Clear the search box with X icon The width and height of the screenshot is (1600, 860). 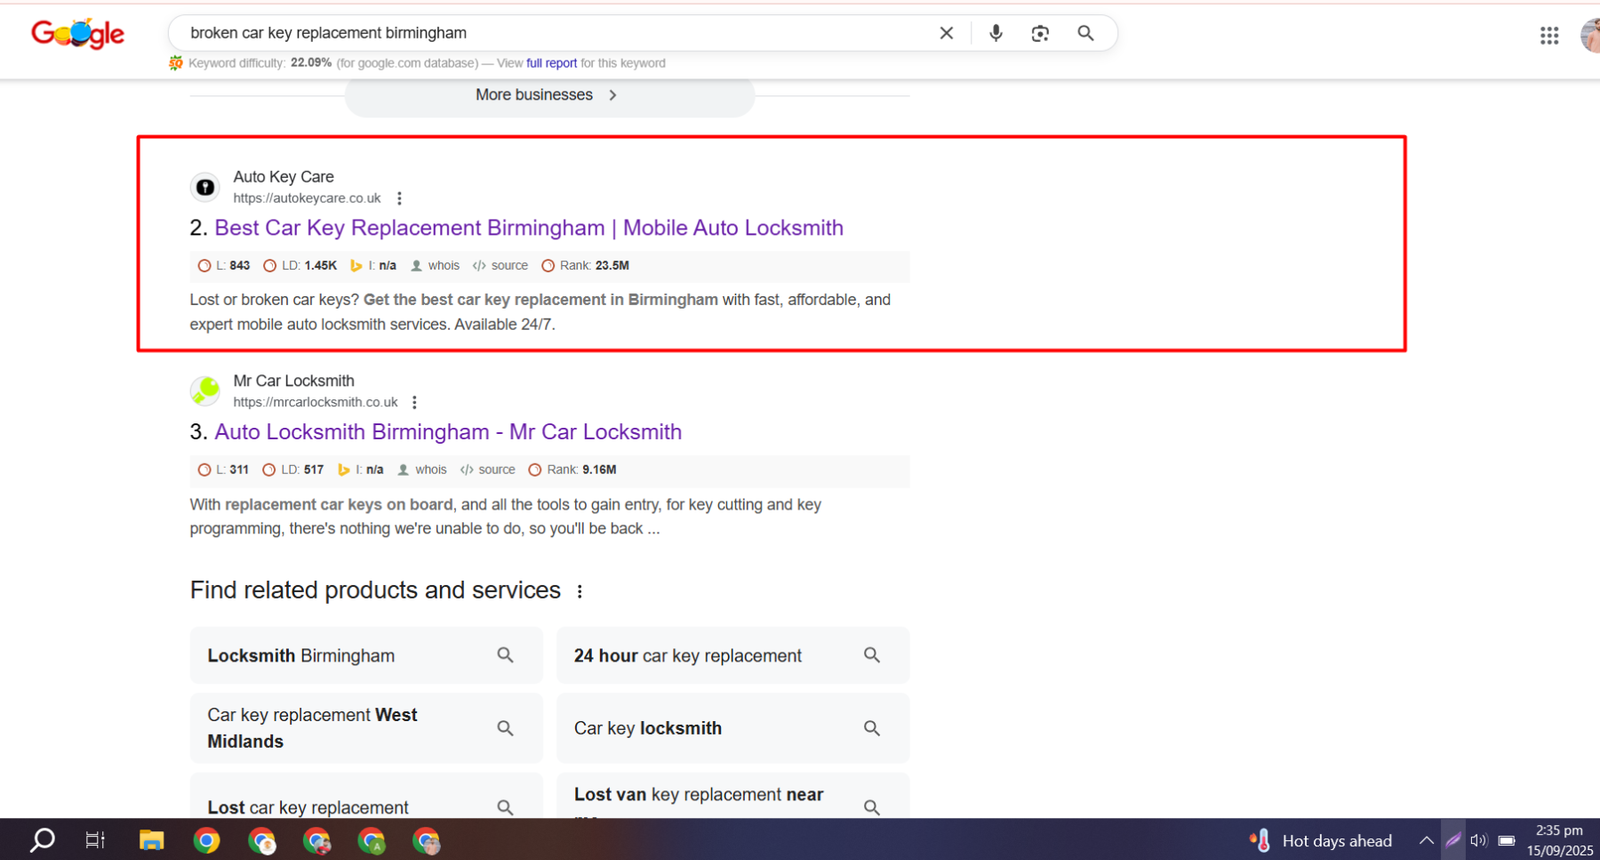click(x=946, y=33)
